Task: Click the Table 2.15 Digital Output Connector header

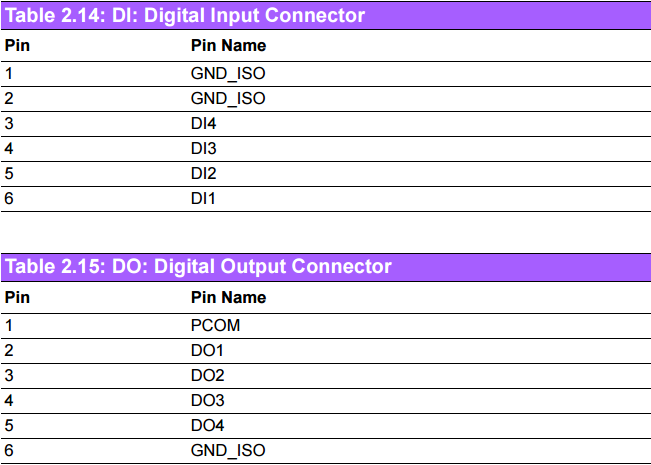Action: (198, 267)
